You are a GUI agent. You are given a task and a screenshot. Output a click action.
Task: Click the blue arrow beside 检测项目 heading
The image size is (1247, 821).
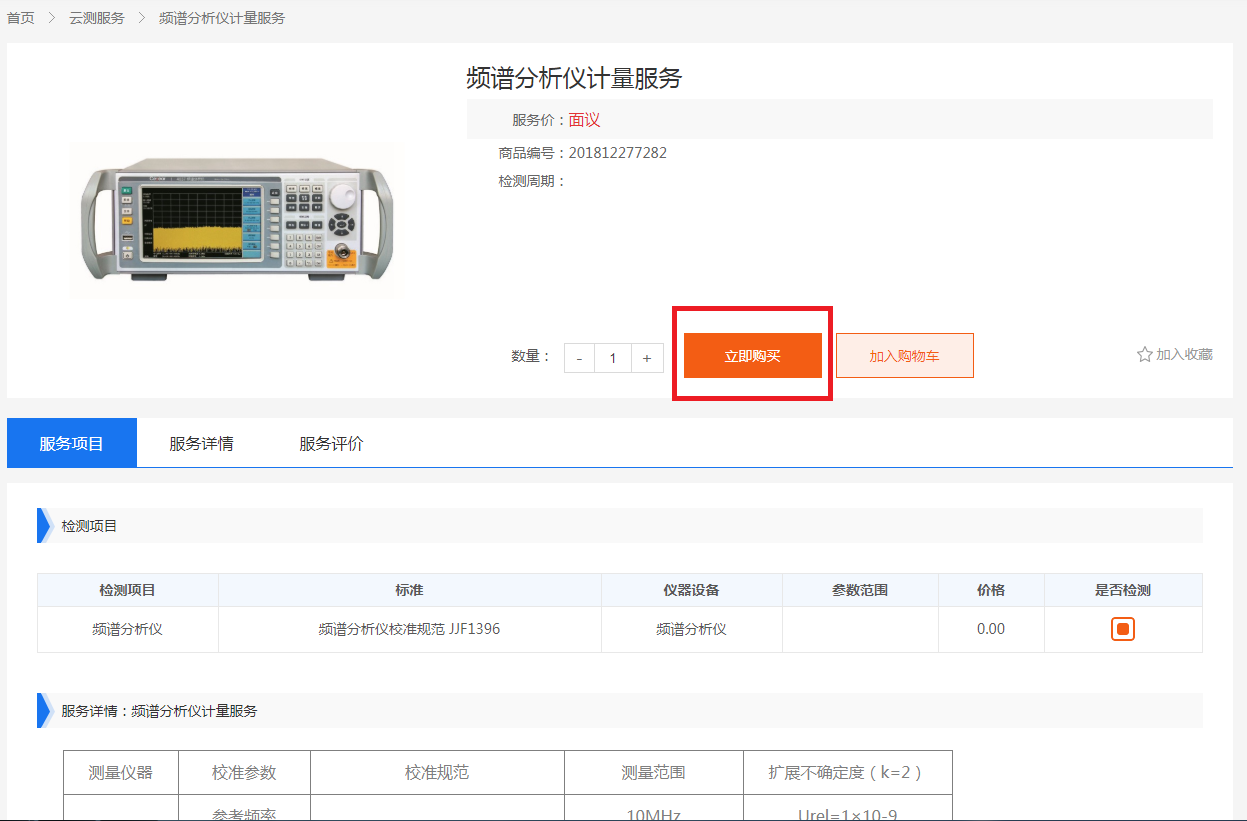click(x=43, y=525)
